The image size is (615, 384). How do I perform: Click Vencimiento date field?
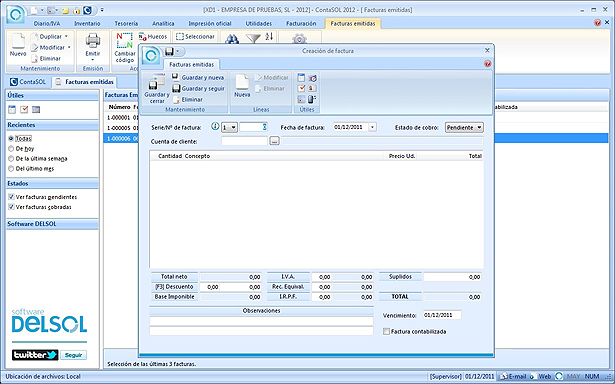[x=442, y=315]
